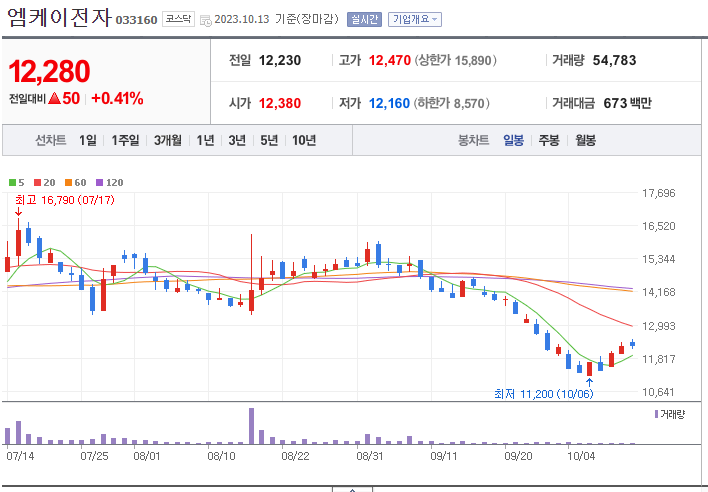Click the 최고 16,790 (07/17) annotation

65,200
